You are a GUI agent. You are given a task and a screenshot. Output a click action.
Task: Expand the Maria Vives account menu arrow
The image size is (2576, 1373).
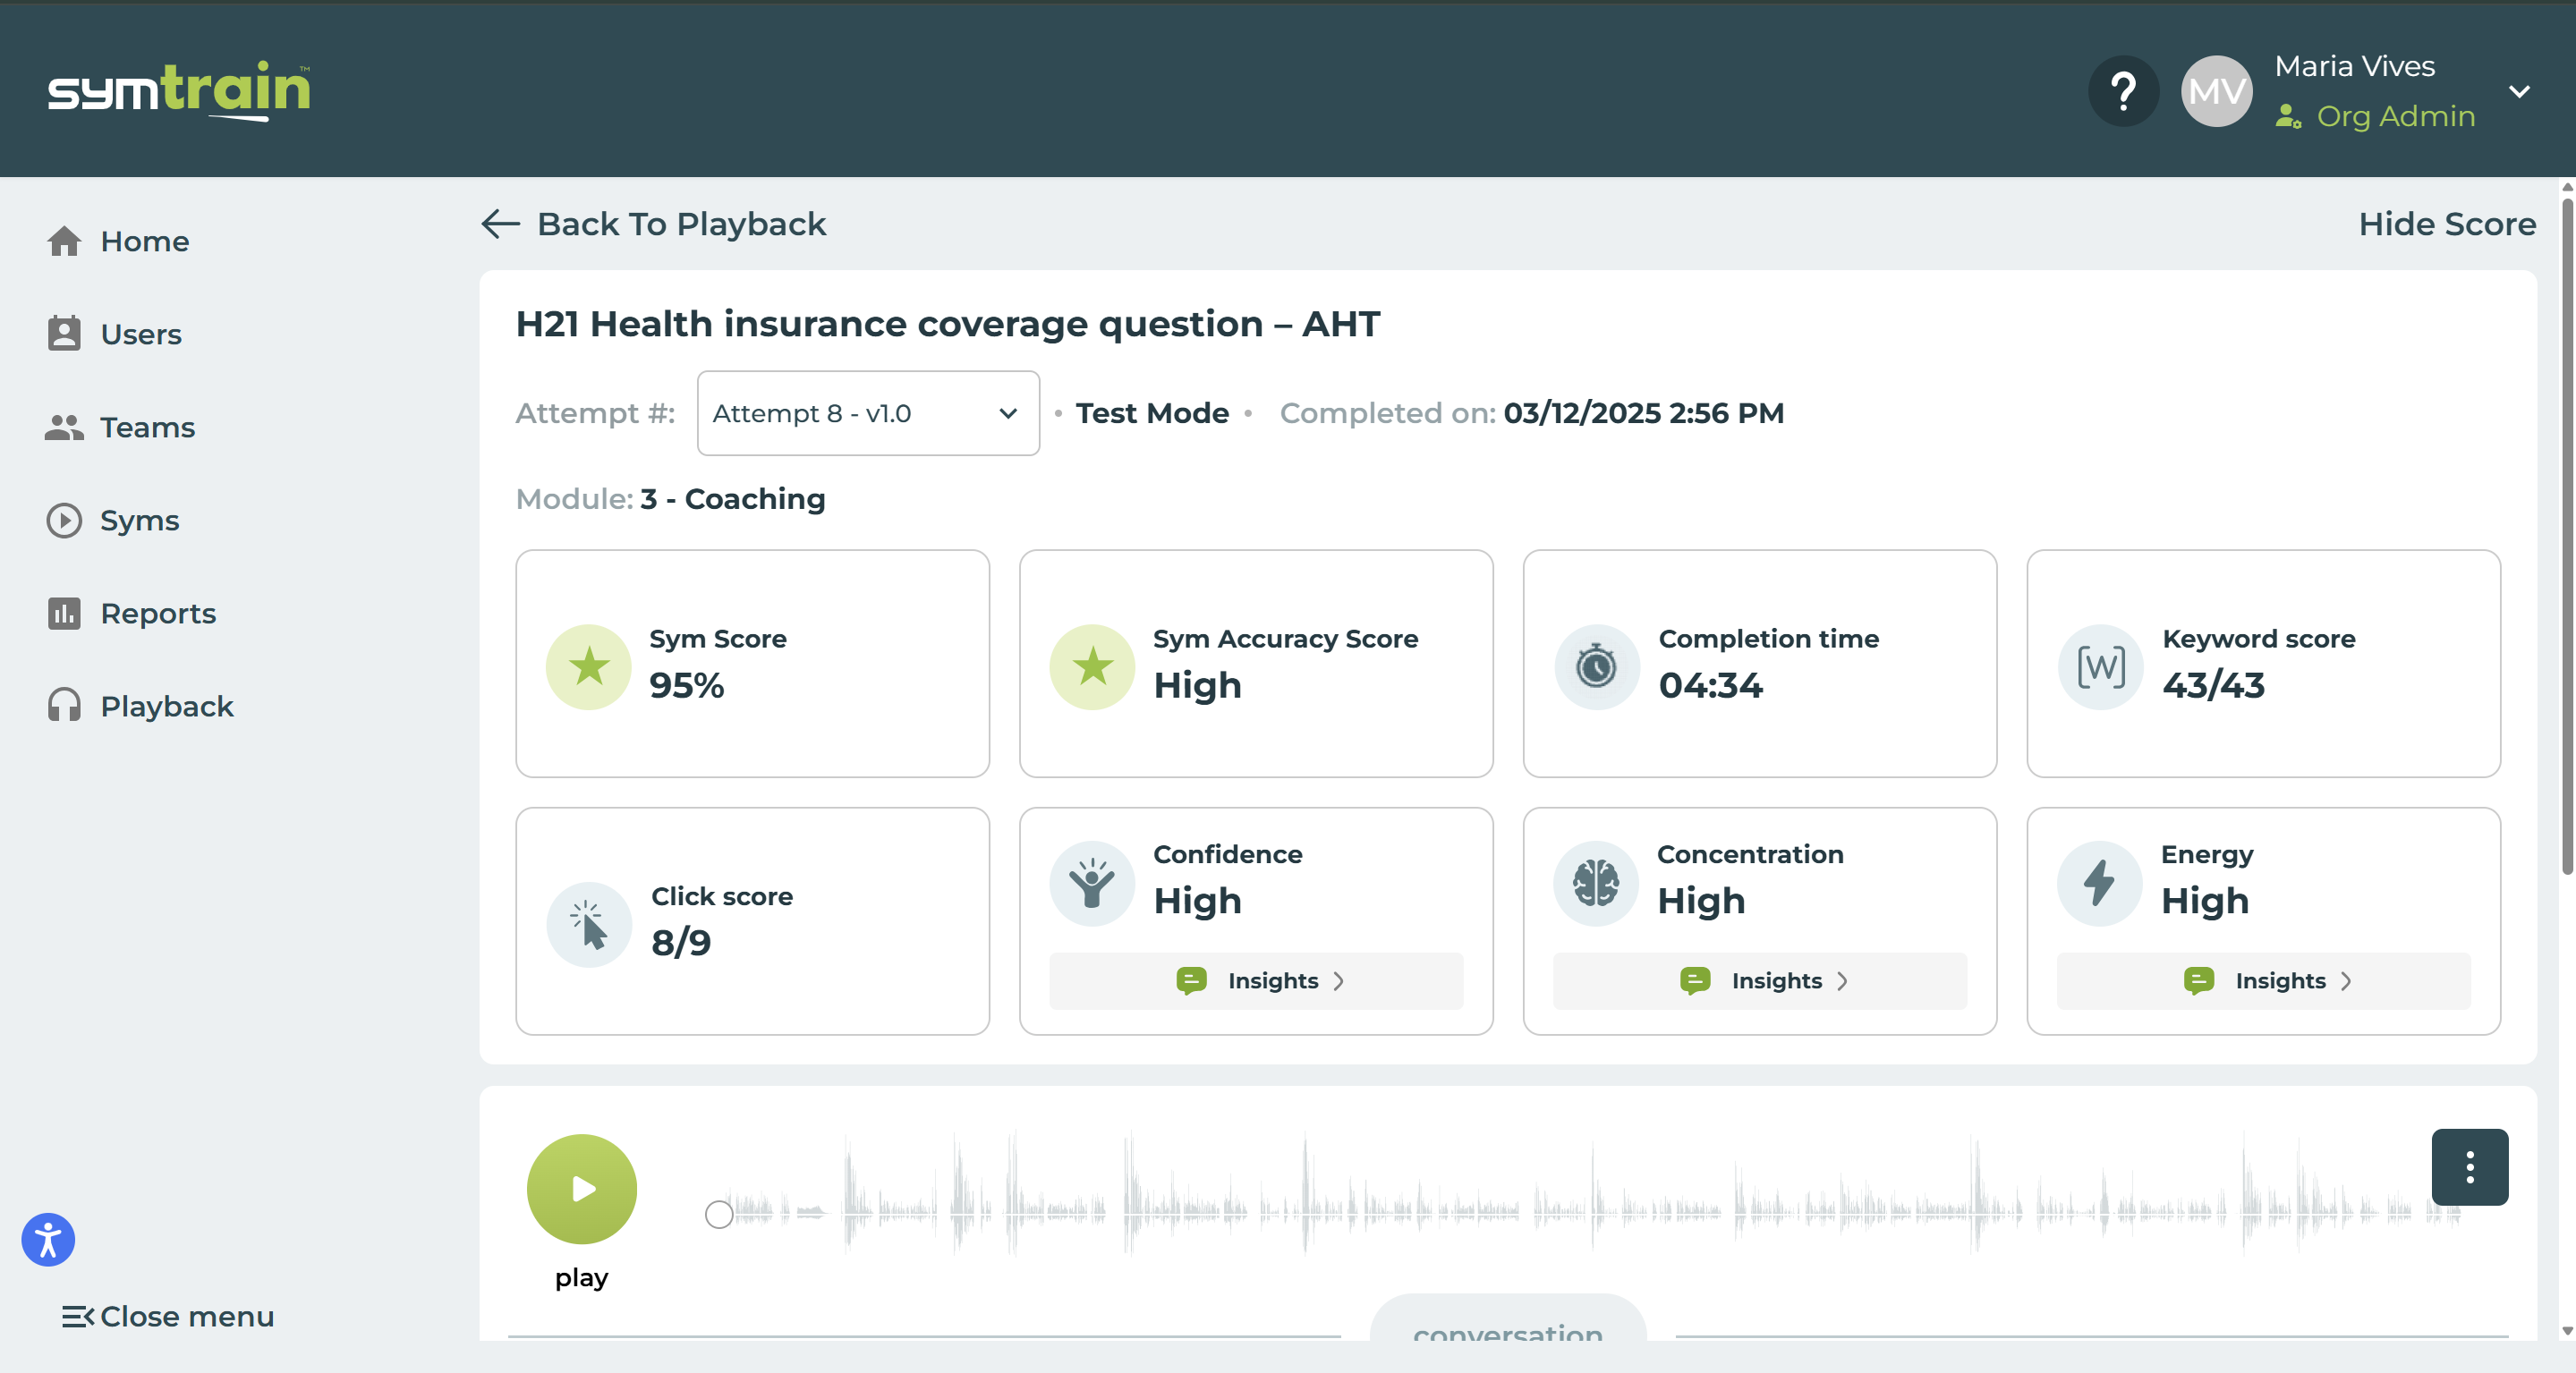point(2518,91)
